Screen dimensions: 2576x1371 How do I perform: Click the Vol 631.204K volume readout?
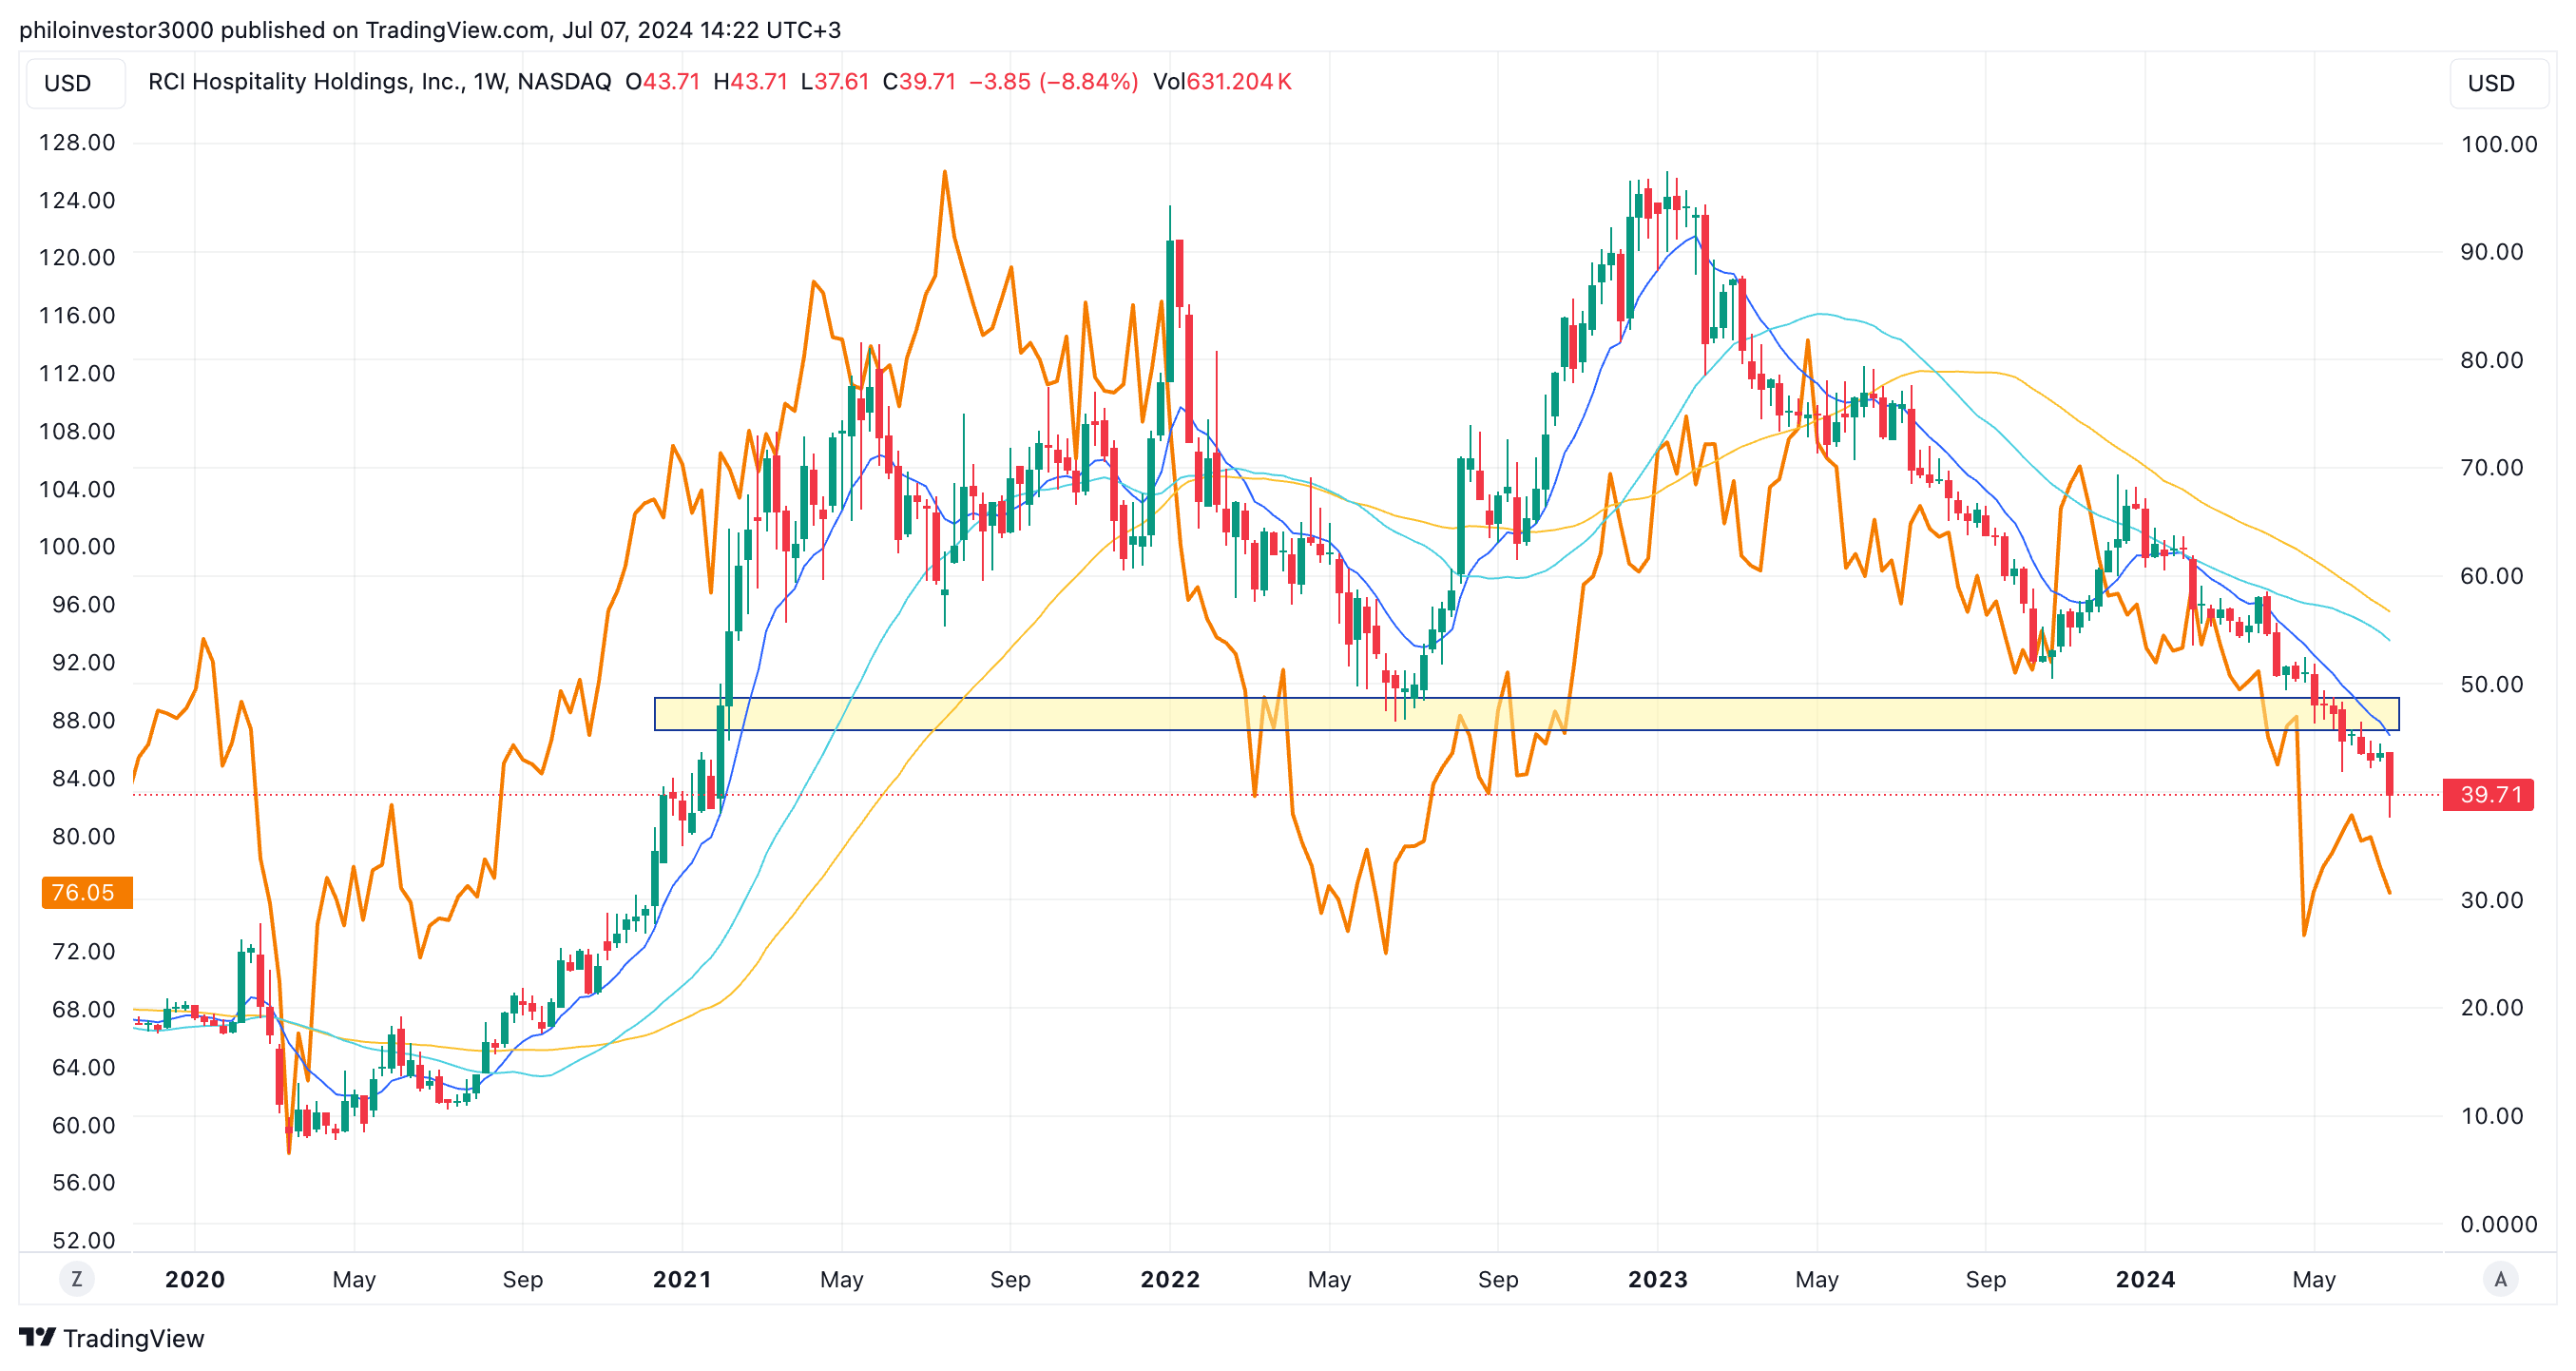point(1222,82)
